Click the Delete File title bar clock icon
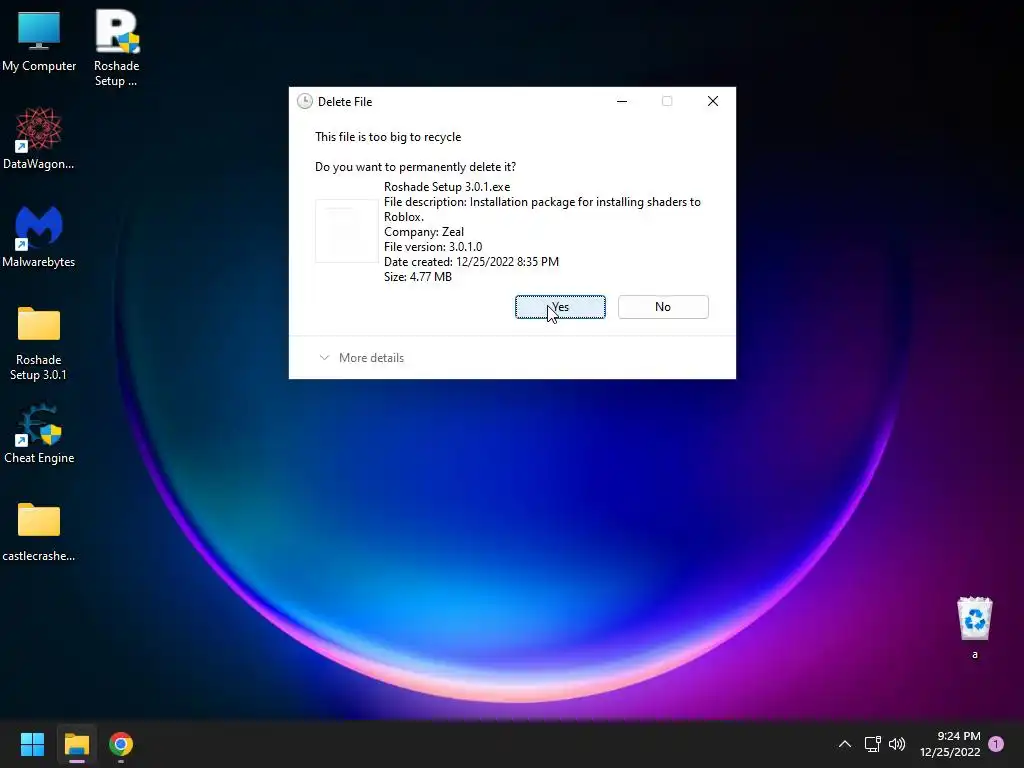 point(304,101)
